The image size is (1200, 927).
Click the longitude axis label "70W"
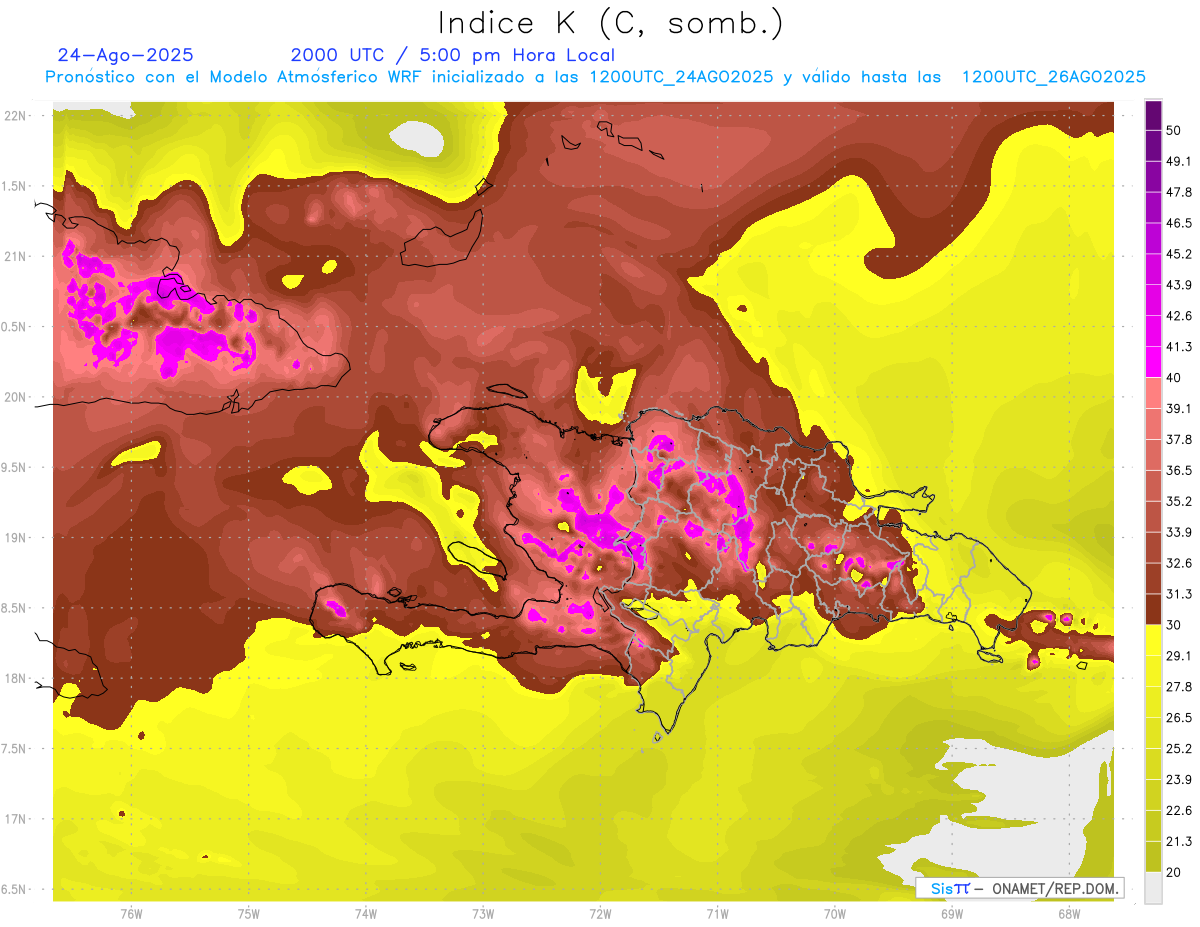pos(835,913)
